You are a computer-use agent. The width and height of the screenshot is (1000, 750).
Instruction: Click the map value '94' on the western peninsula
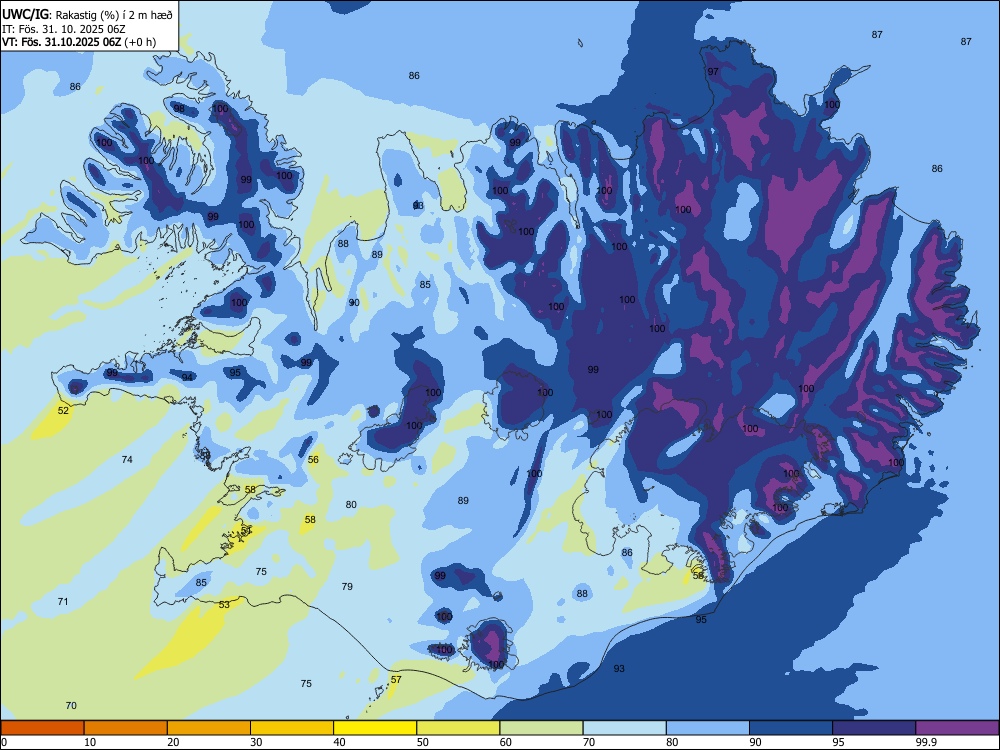[187, 378]
